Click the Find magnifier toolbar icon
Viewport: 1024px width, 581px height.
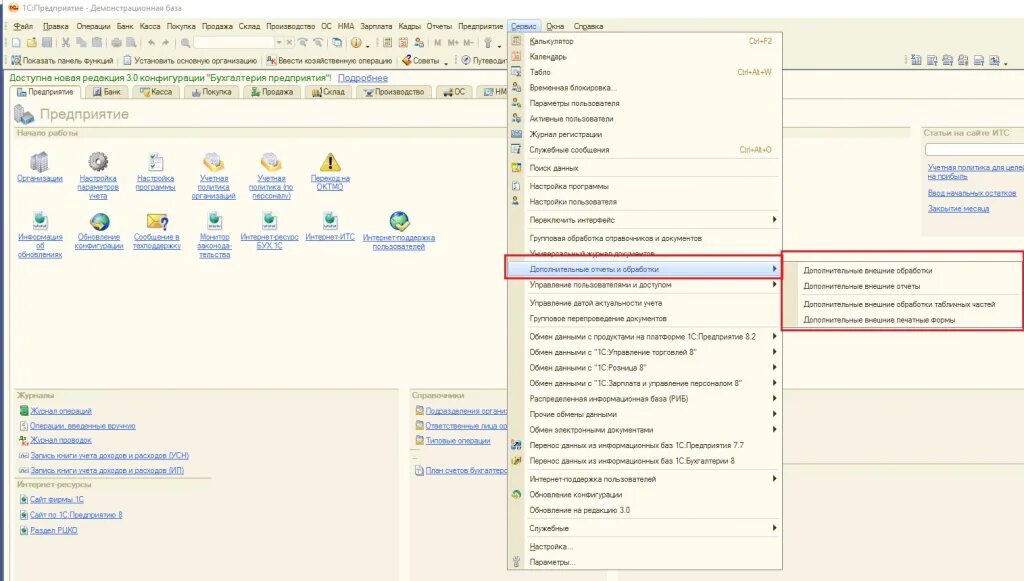(185, 42)
